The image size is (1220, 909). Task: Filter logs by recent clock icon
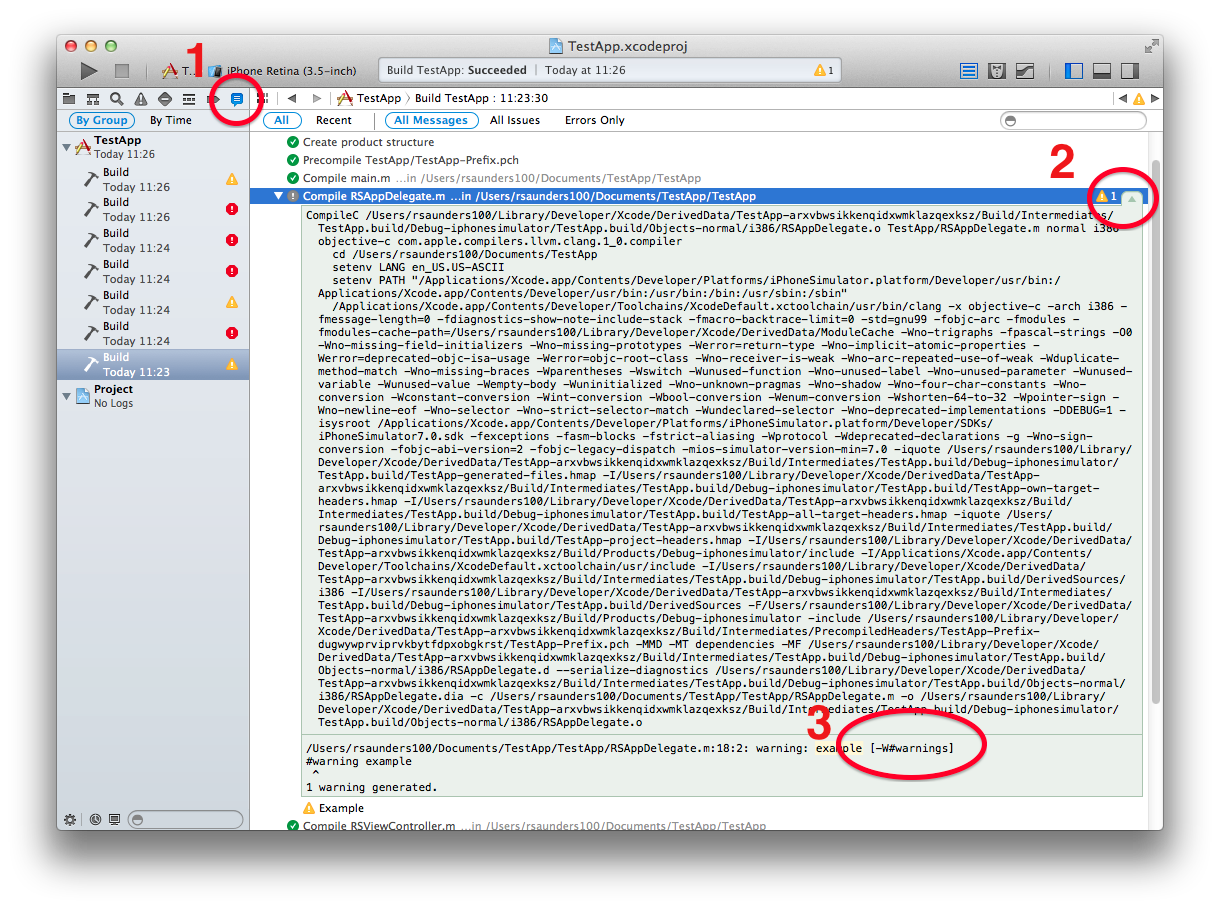point(96,819)
